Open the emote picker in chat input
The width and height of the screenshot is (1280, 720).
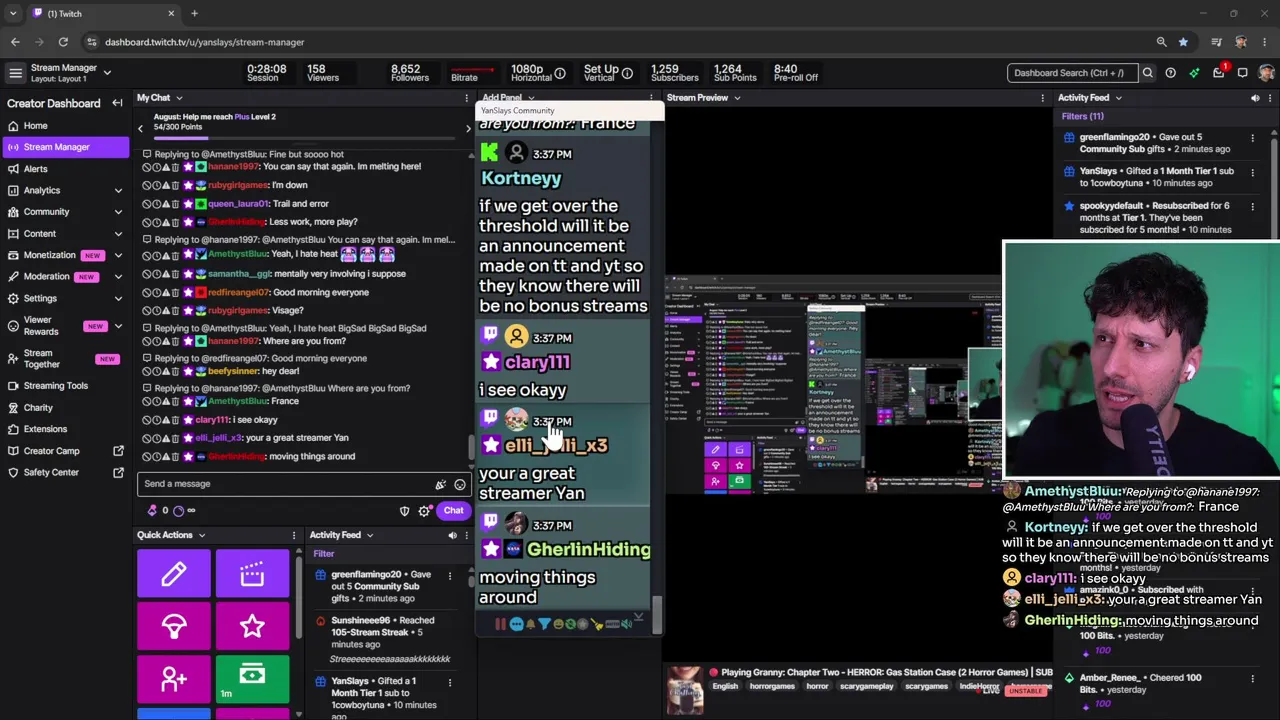460,484
